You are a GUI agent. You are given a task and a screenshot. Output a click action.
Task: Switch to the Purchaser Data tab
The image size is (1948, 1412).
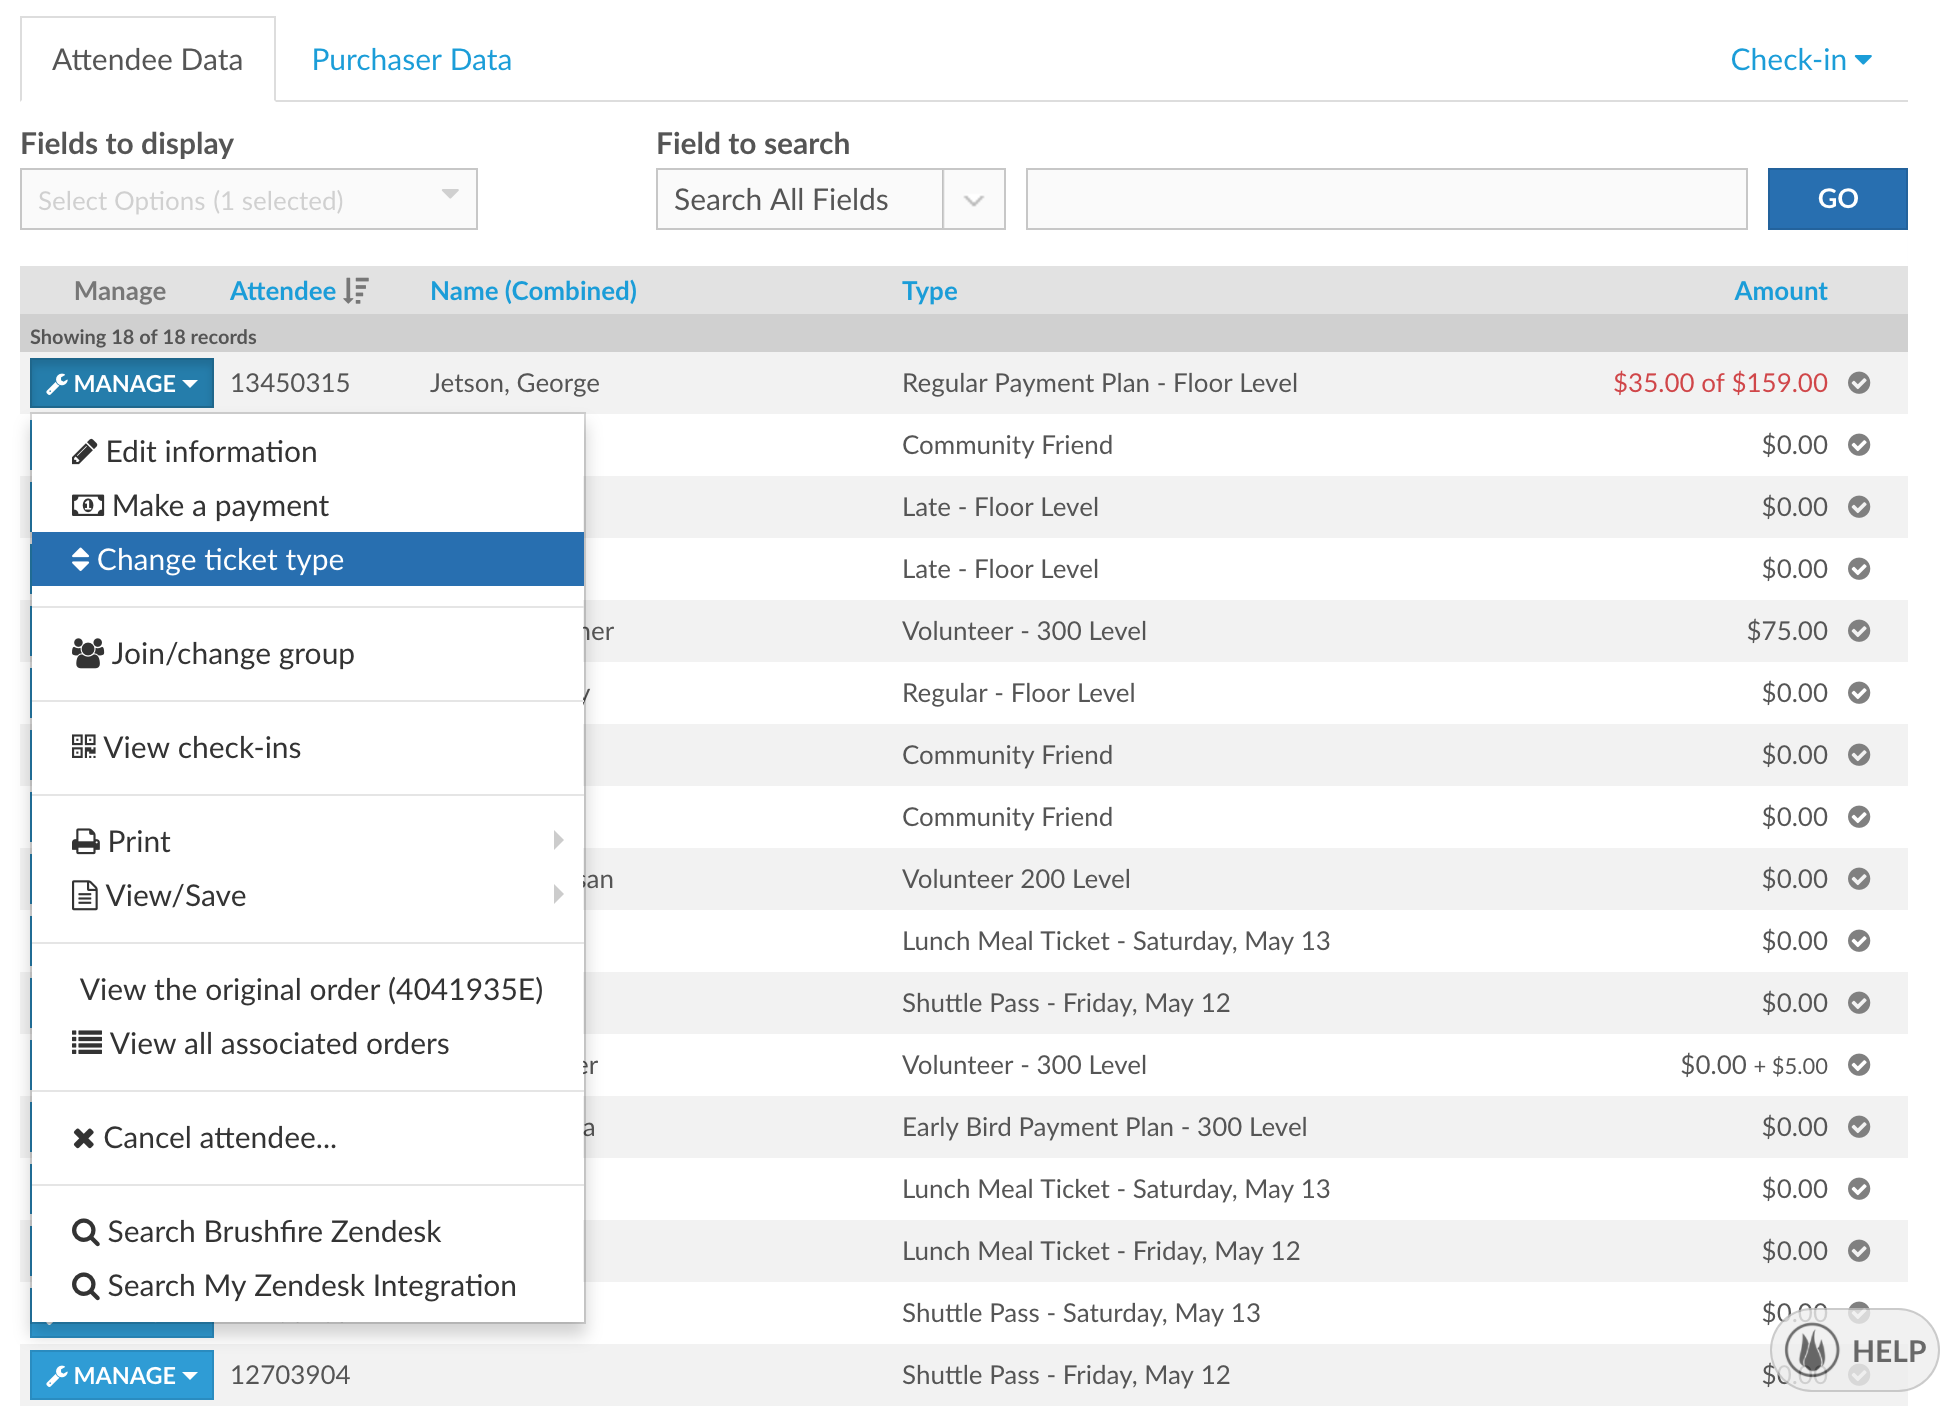pyautogui.click(x=412, y=60)
